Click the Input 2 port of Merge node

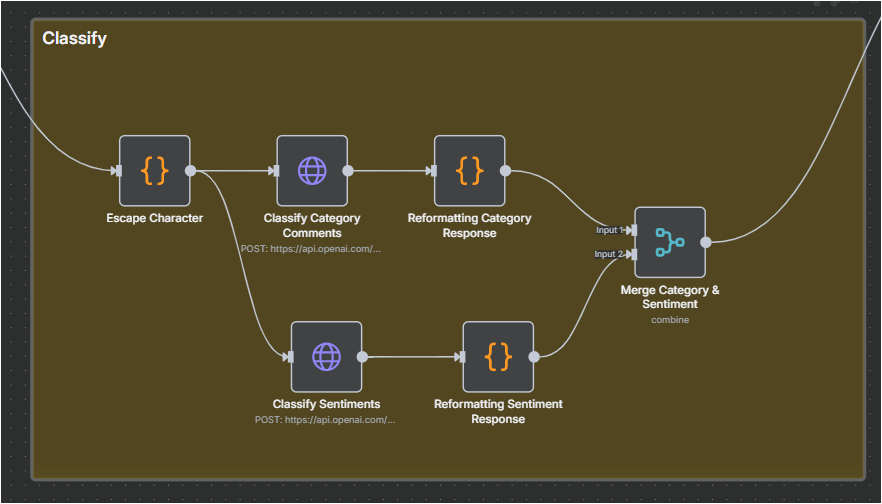tap(634, 254)
